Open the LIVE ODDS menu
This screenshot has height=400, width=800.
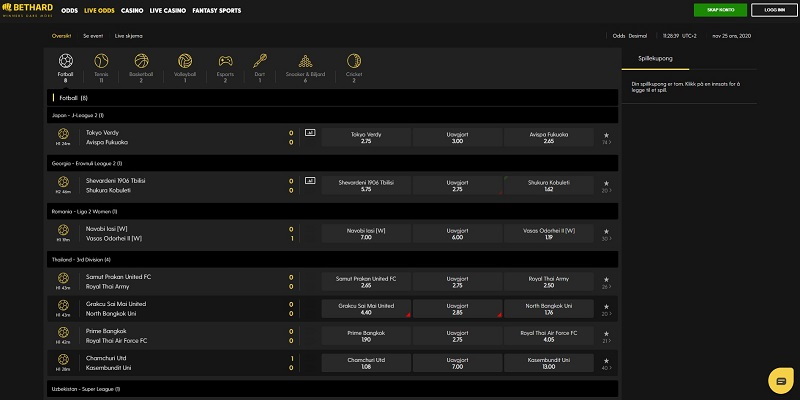point(99,11)
